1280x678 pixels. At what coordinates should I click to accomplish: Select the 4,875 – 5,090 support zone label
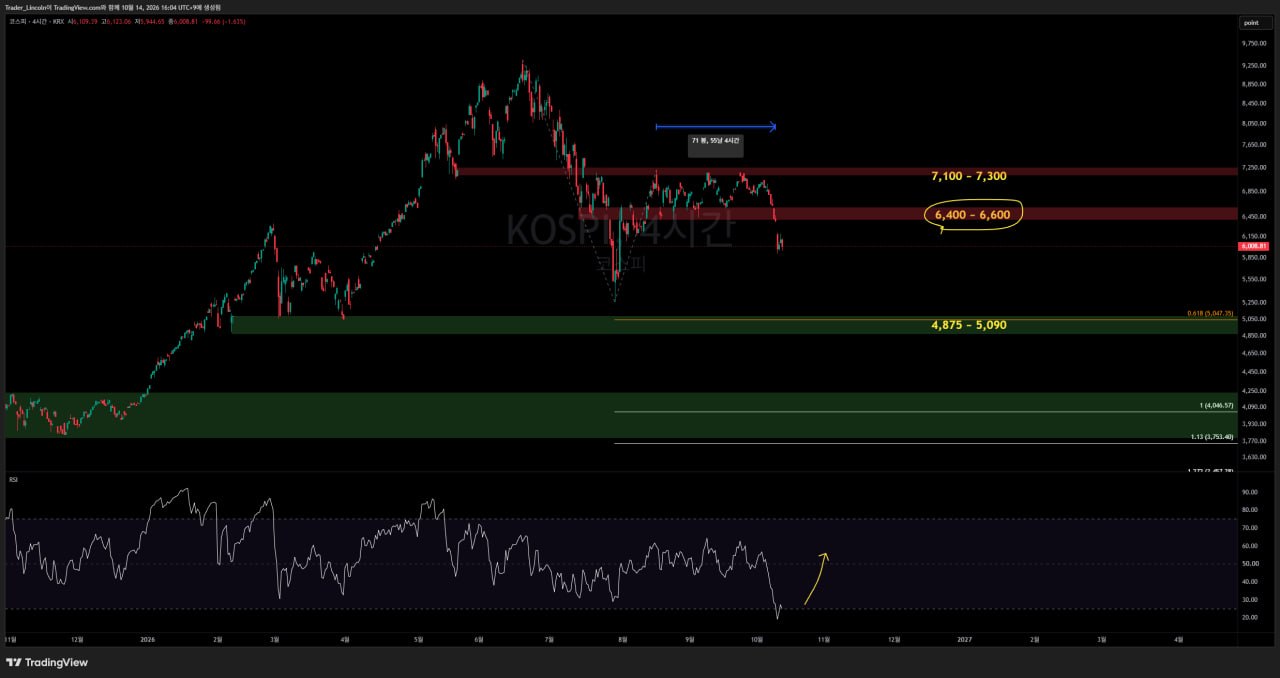point(968,325)
